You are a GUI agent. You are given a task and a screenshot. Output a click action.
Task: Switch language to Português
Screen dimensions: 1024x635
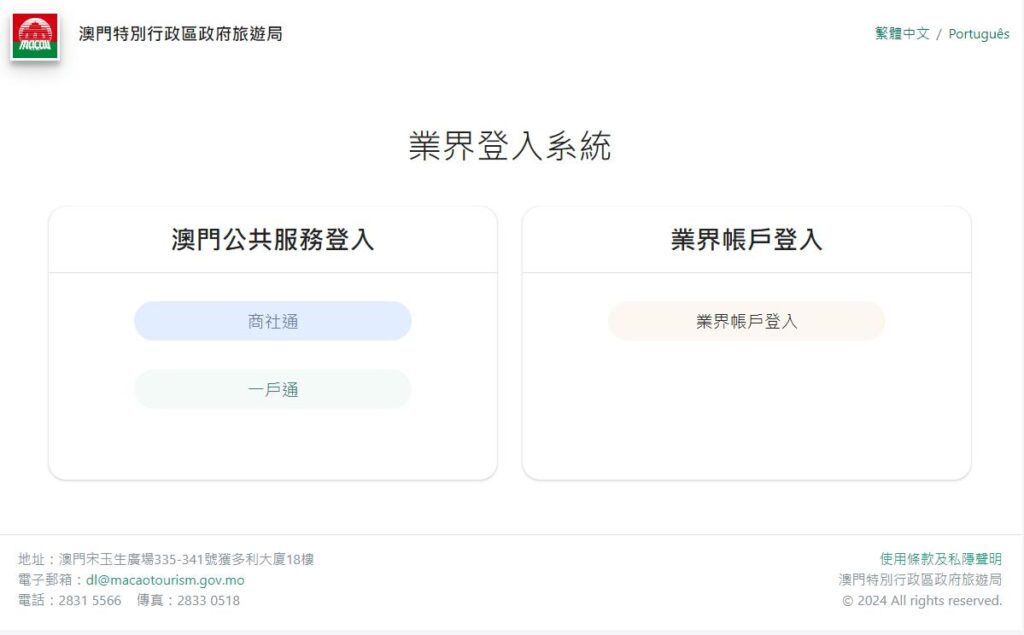coord(978,34)
